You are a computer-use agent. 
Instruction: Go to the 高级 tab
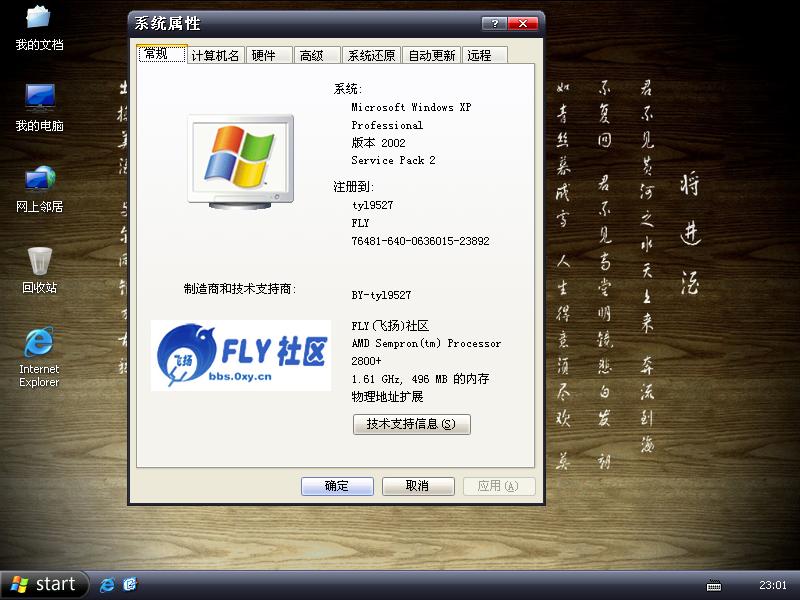coord(317,55)
